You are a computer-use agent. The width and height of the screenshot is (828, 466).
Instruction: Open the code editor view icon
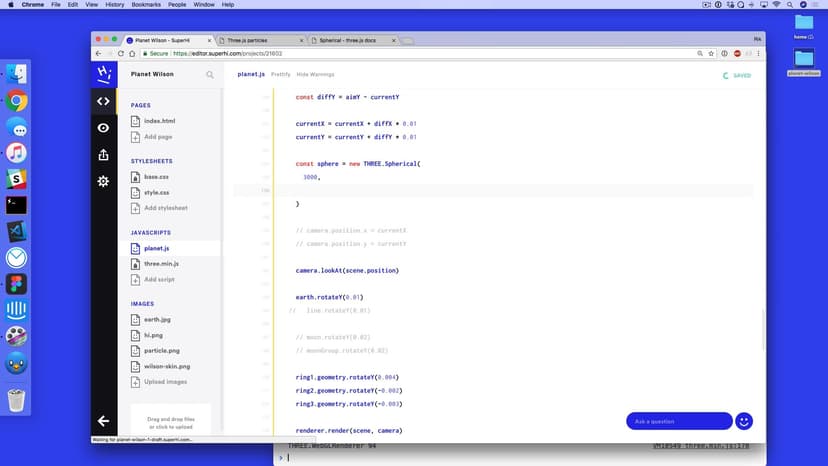(x=103, y=101)
